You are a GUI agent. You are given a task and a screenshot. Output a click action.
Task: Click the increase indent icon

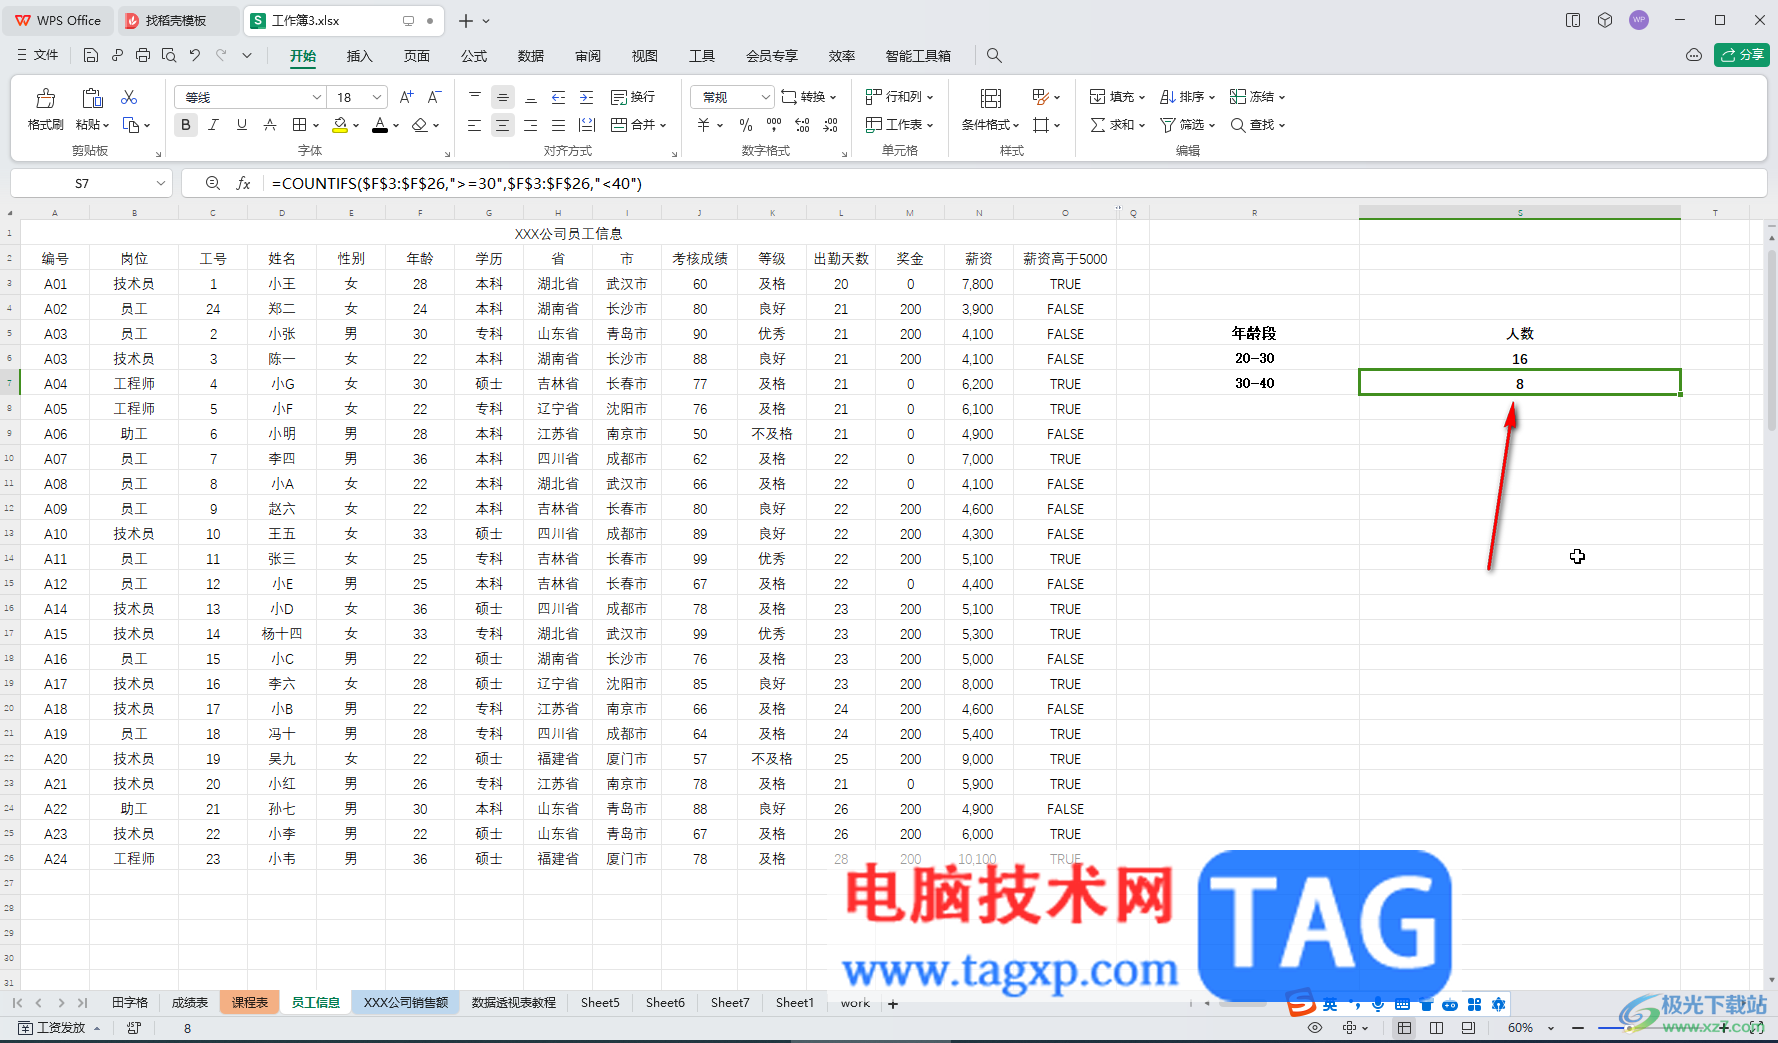[x=587, y=97]
